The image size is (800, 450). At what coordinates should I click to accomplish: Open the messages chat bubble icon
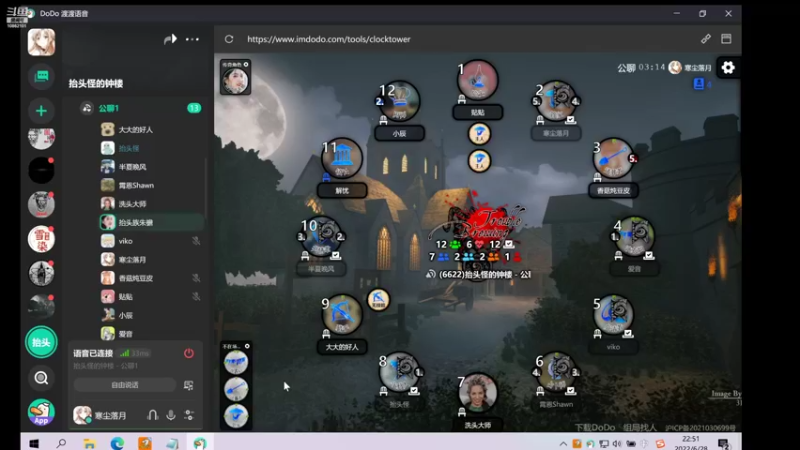coord(41,77)
